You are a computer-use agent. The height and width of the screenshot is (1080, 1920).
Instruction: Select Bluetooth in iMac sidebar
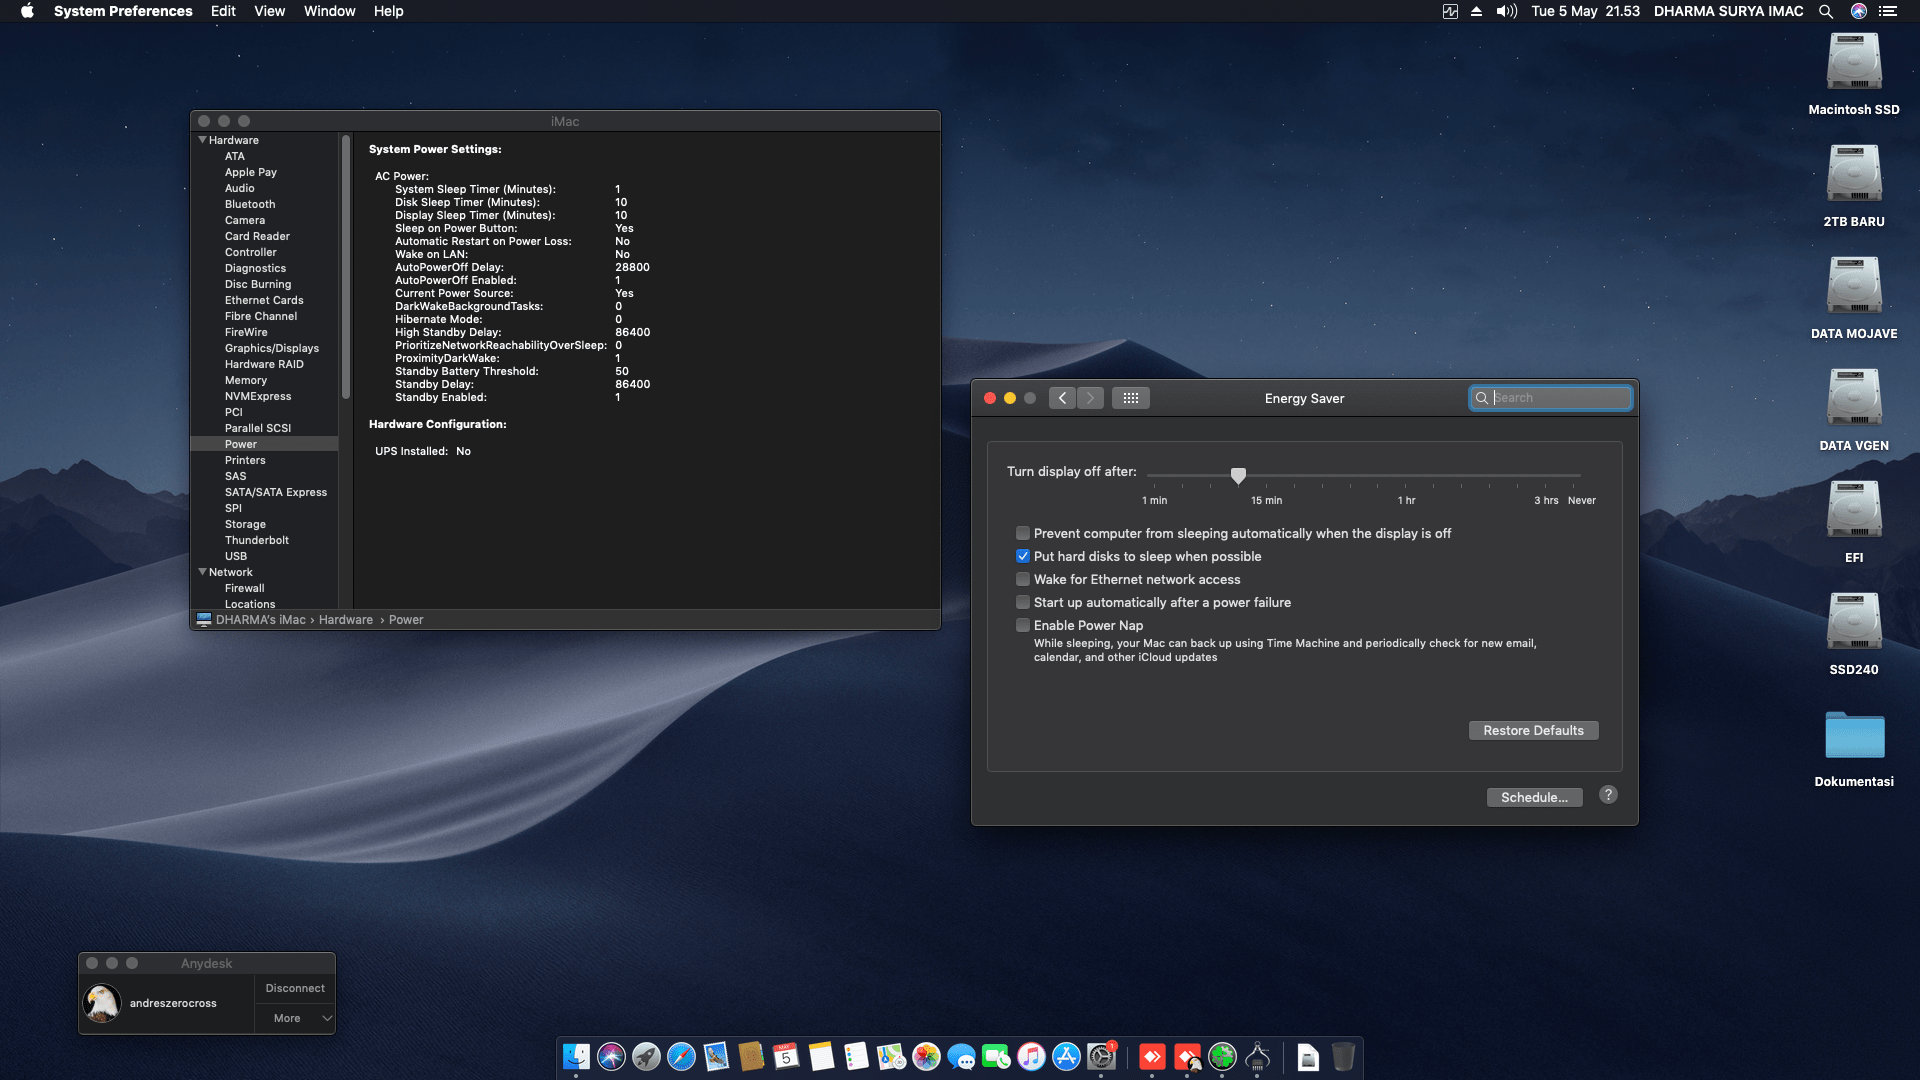[250, 204]
